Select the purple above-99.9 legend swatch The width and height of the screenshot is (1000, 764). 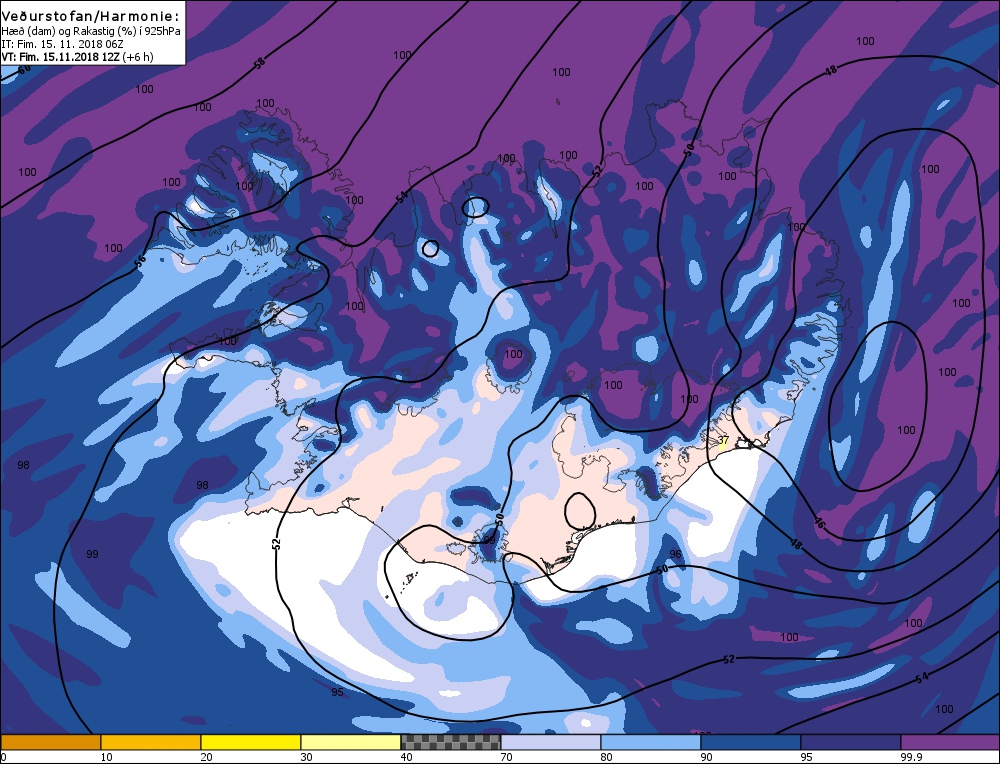tap(950, 742)
